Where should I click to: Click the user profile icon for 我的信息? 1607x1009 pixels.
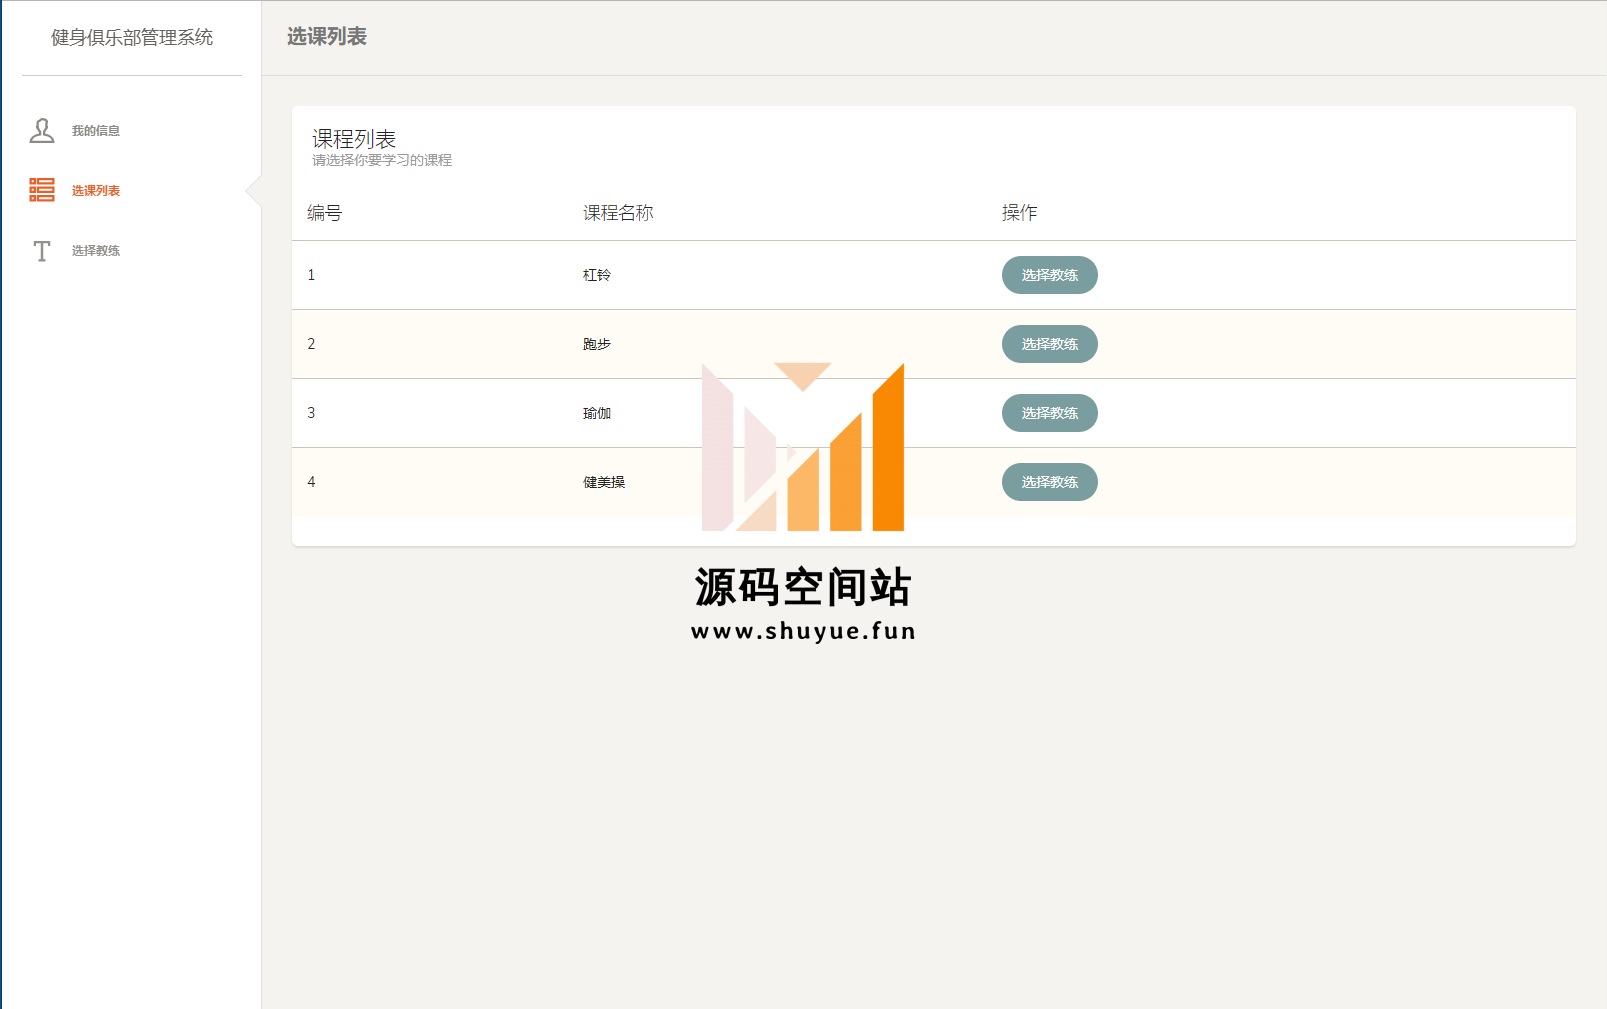[x=42, y=131]
